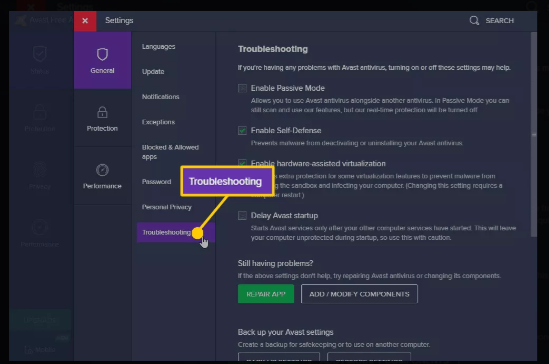The height and width of the screenshot is (364, 549).
Task: Open Languages settings
Action: click(x=158, y=47)
